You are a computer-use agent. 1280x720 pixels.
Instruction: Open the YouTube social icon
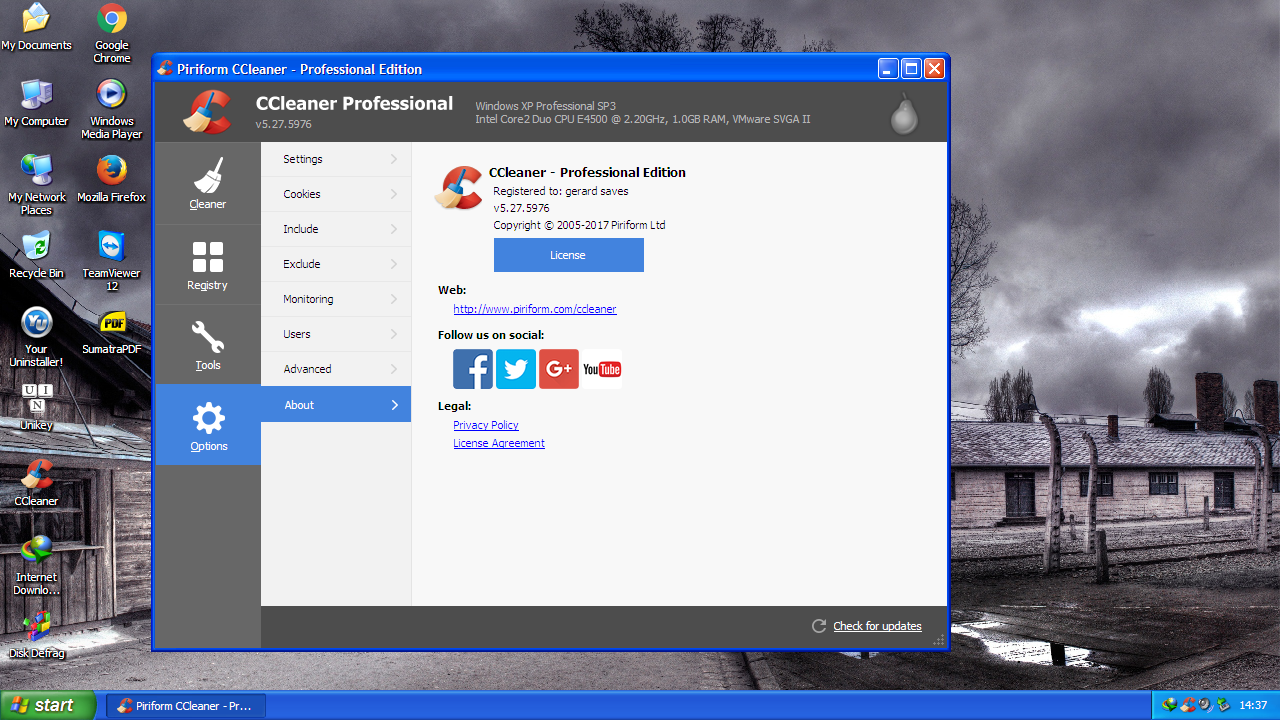point(602,369)
